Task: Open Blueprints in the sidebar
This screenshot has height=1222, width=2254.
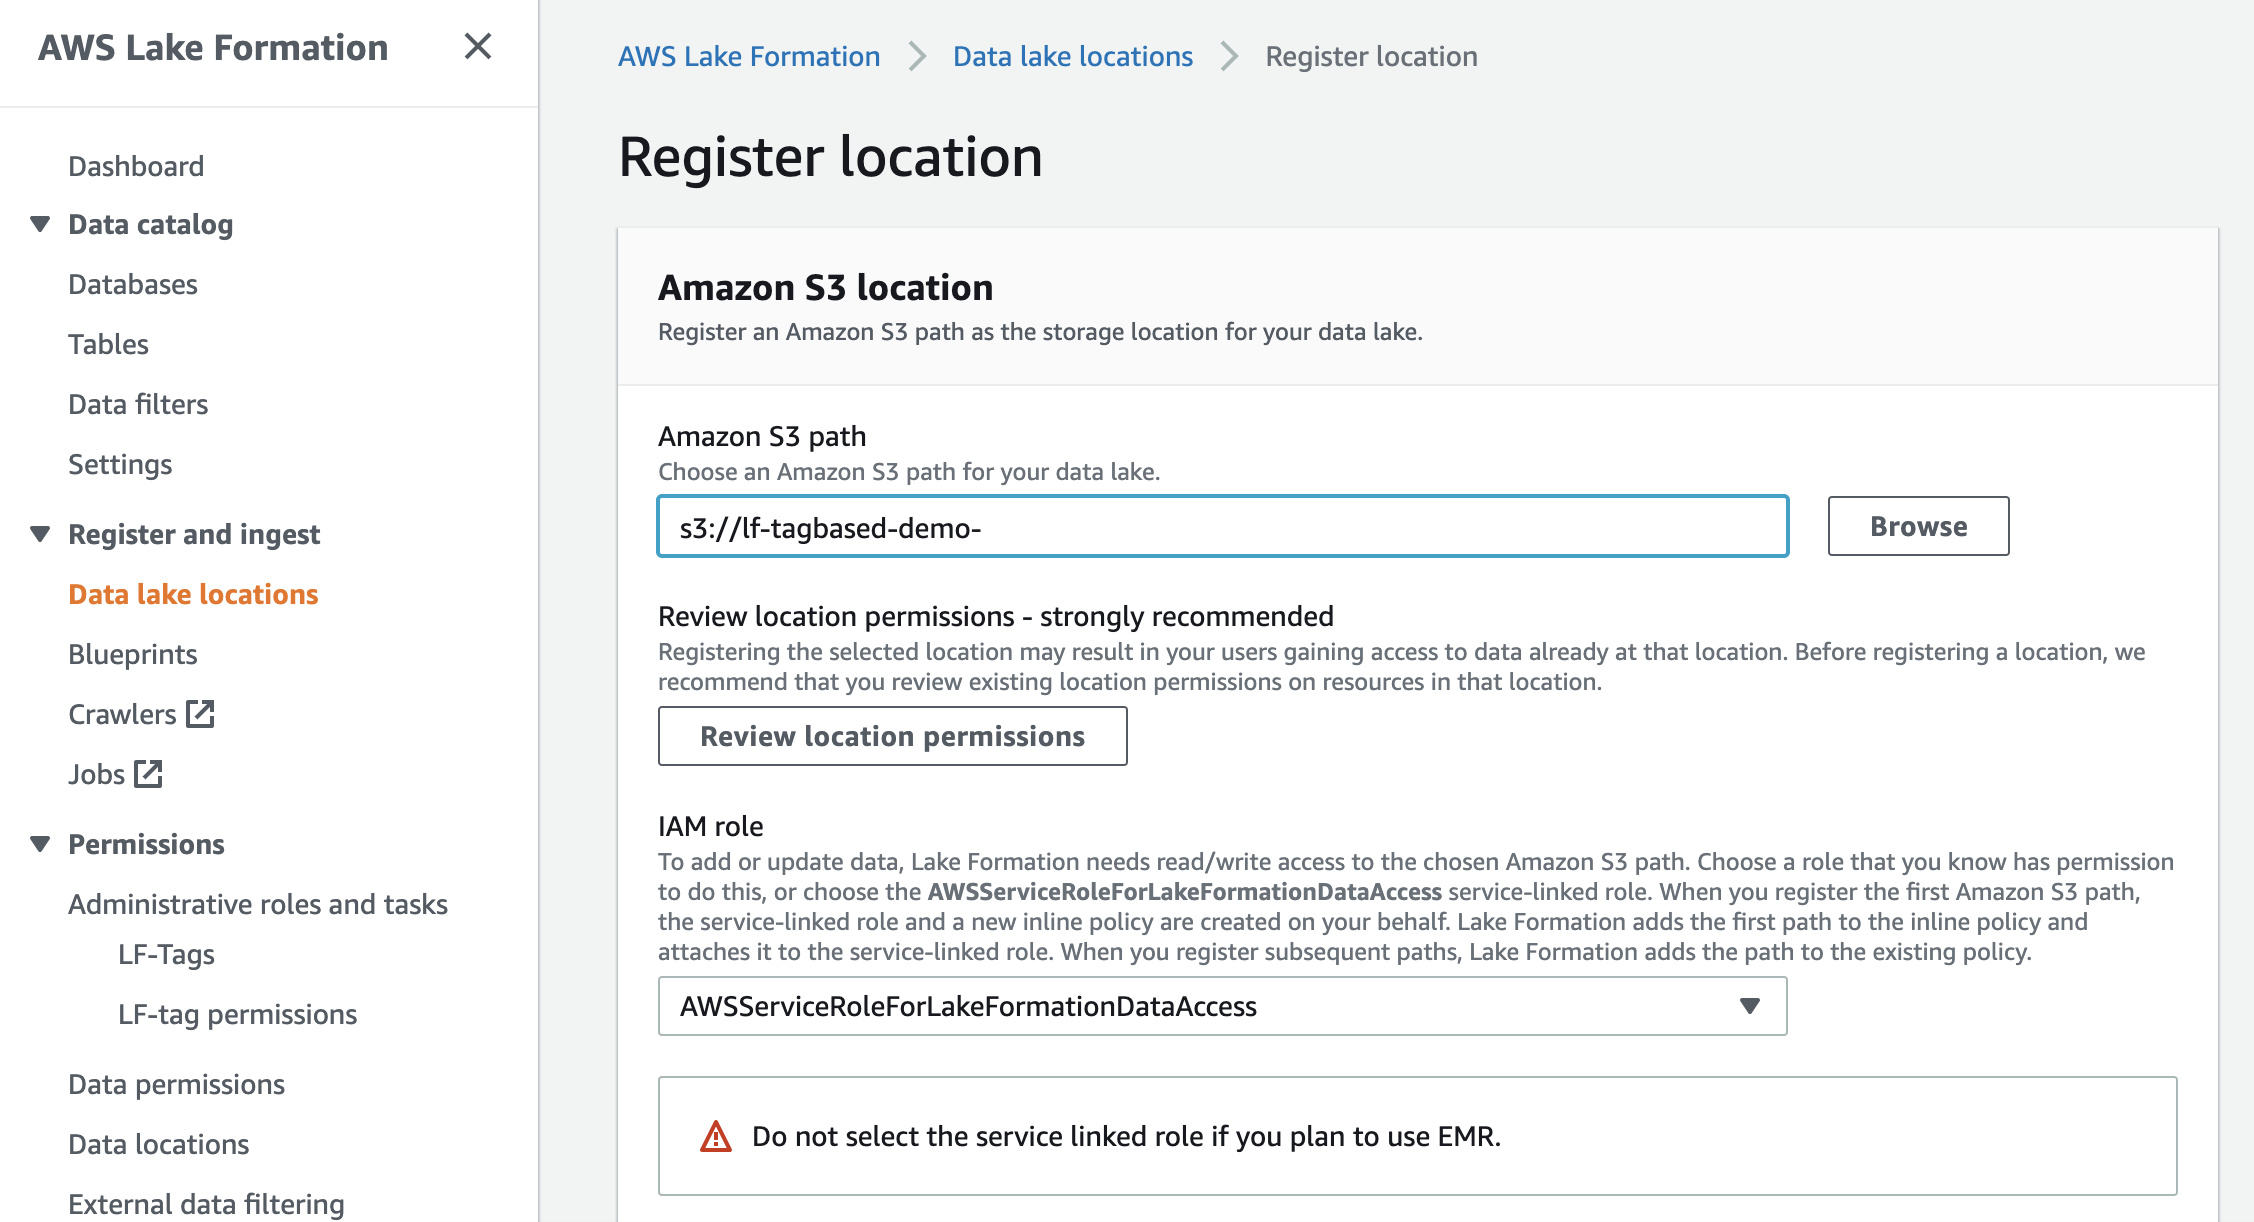Action: tap(133, 655)
